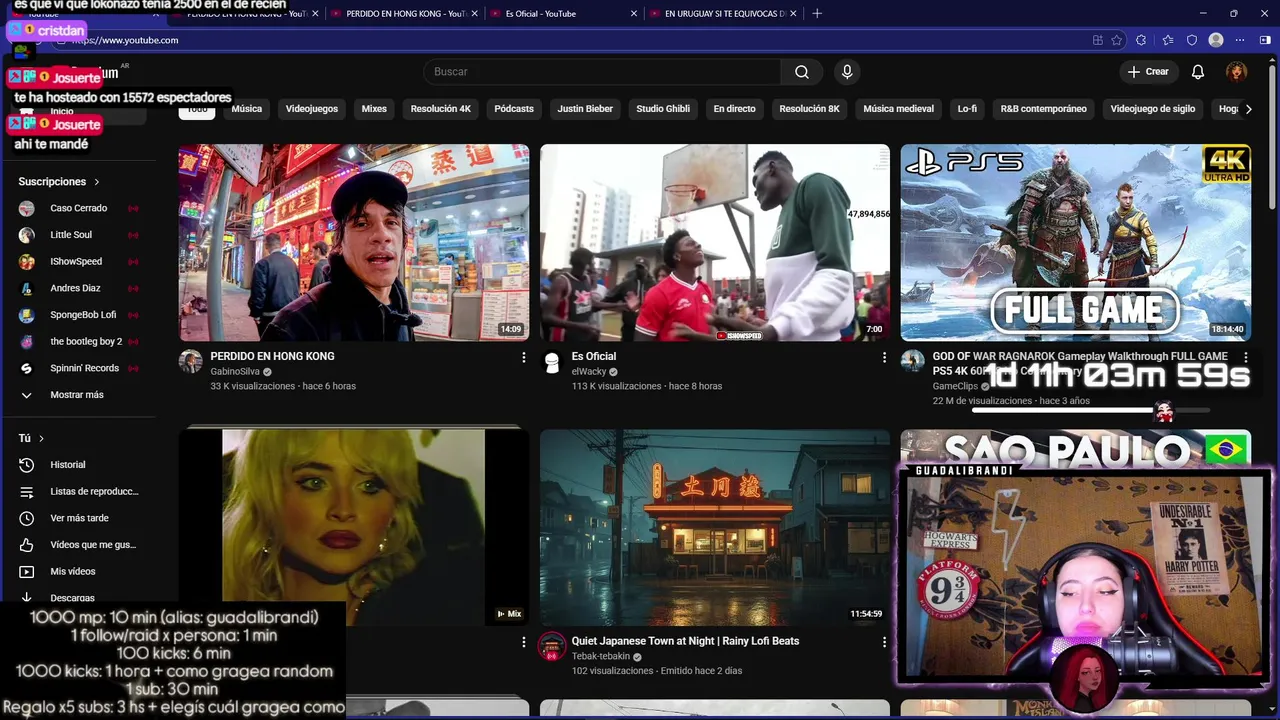Select the En directo filter chip
1280x720 pixels.
(x=734, y=109)
